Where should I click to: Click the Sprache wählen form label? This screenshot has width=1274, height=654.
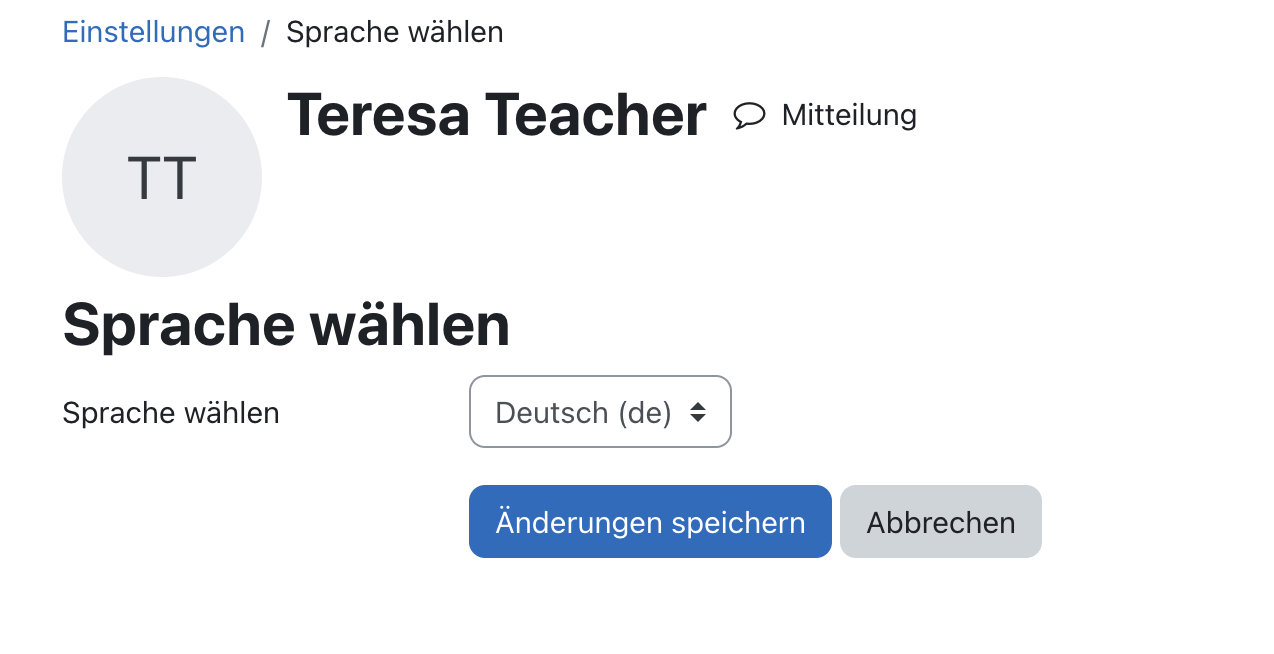[171, 413]
